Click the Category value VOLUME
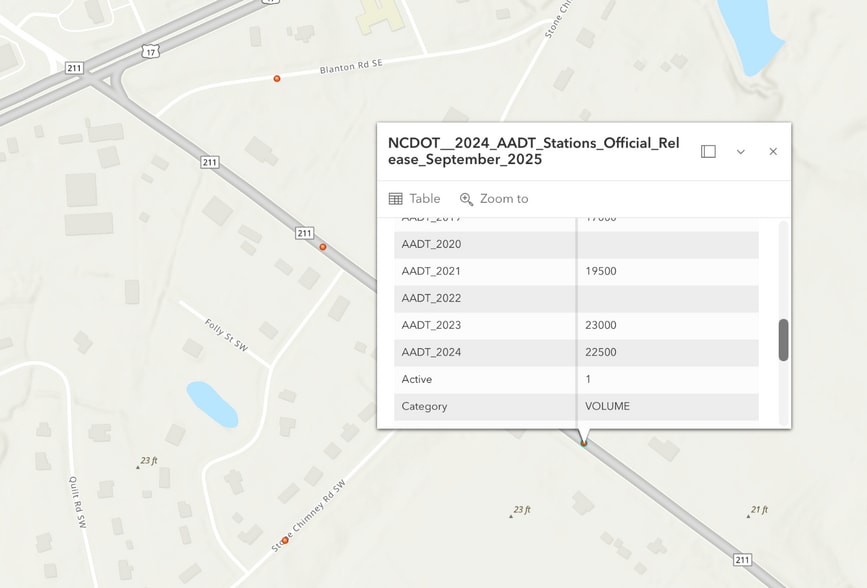The image size is (867, 588). (607, 406)
